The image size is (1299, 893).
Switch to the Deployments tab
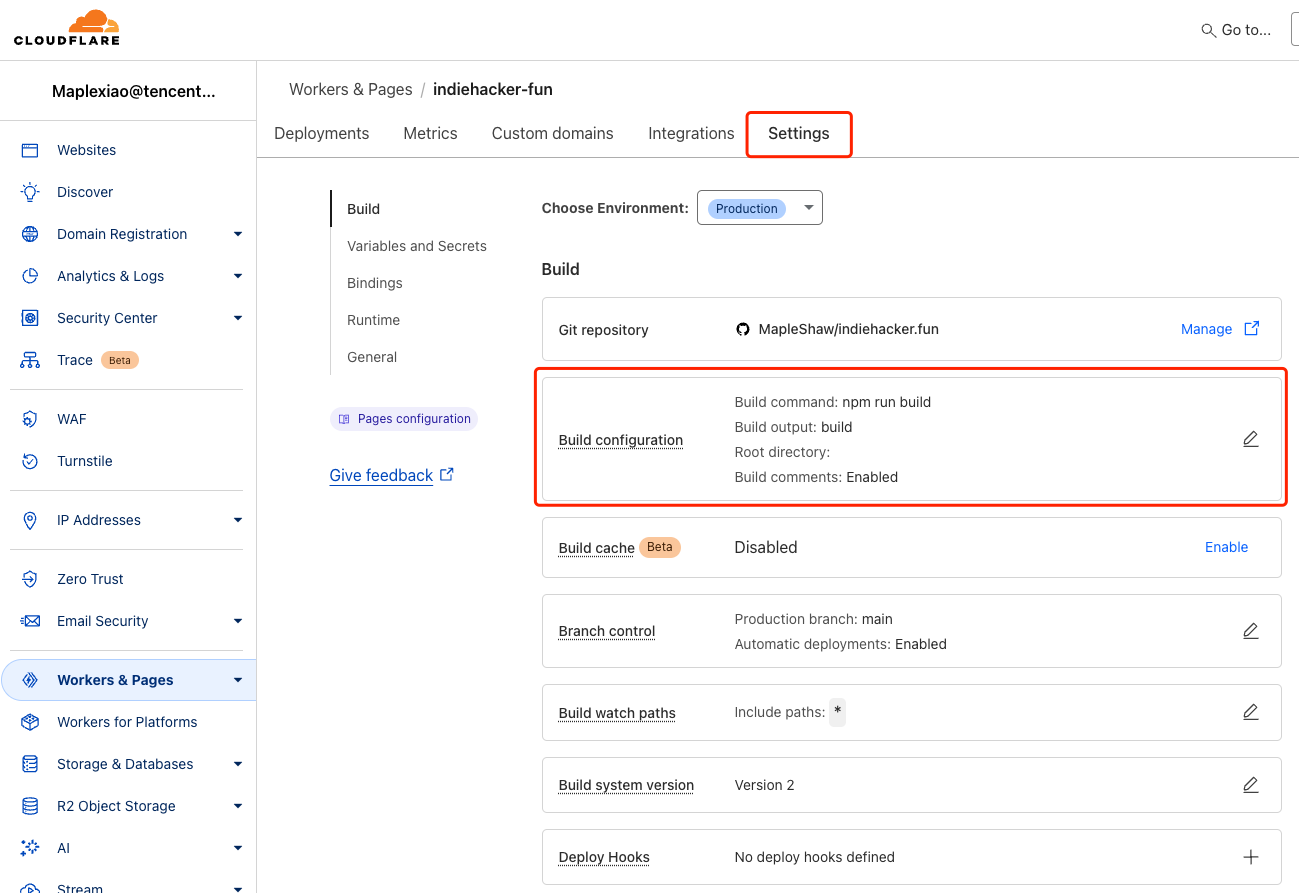pos(321,132)
